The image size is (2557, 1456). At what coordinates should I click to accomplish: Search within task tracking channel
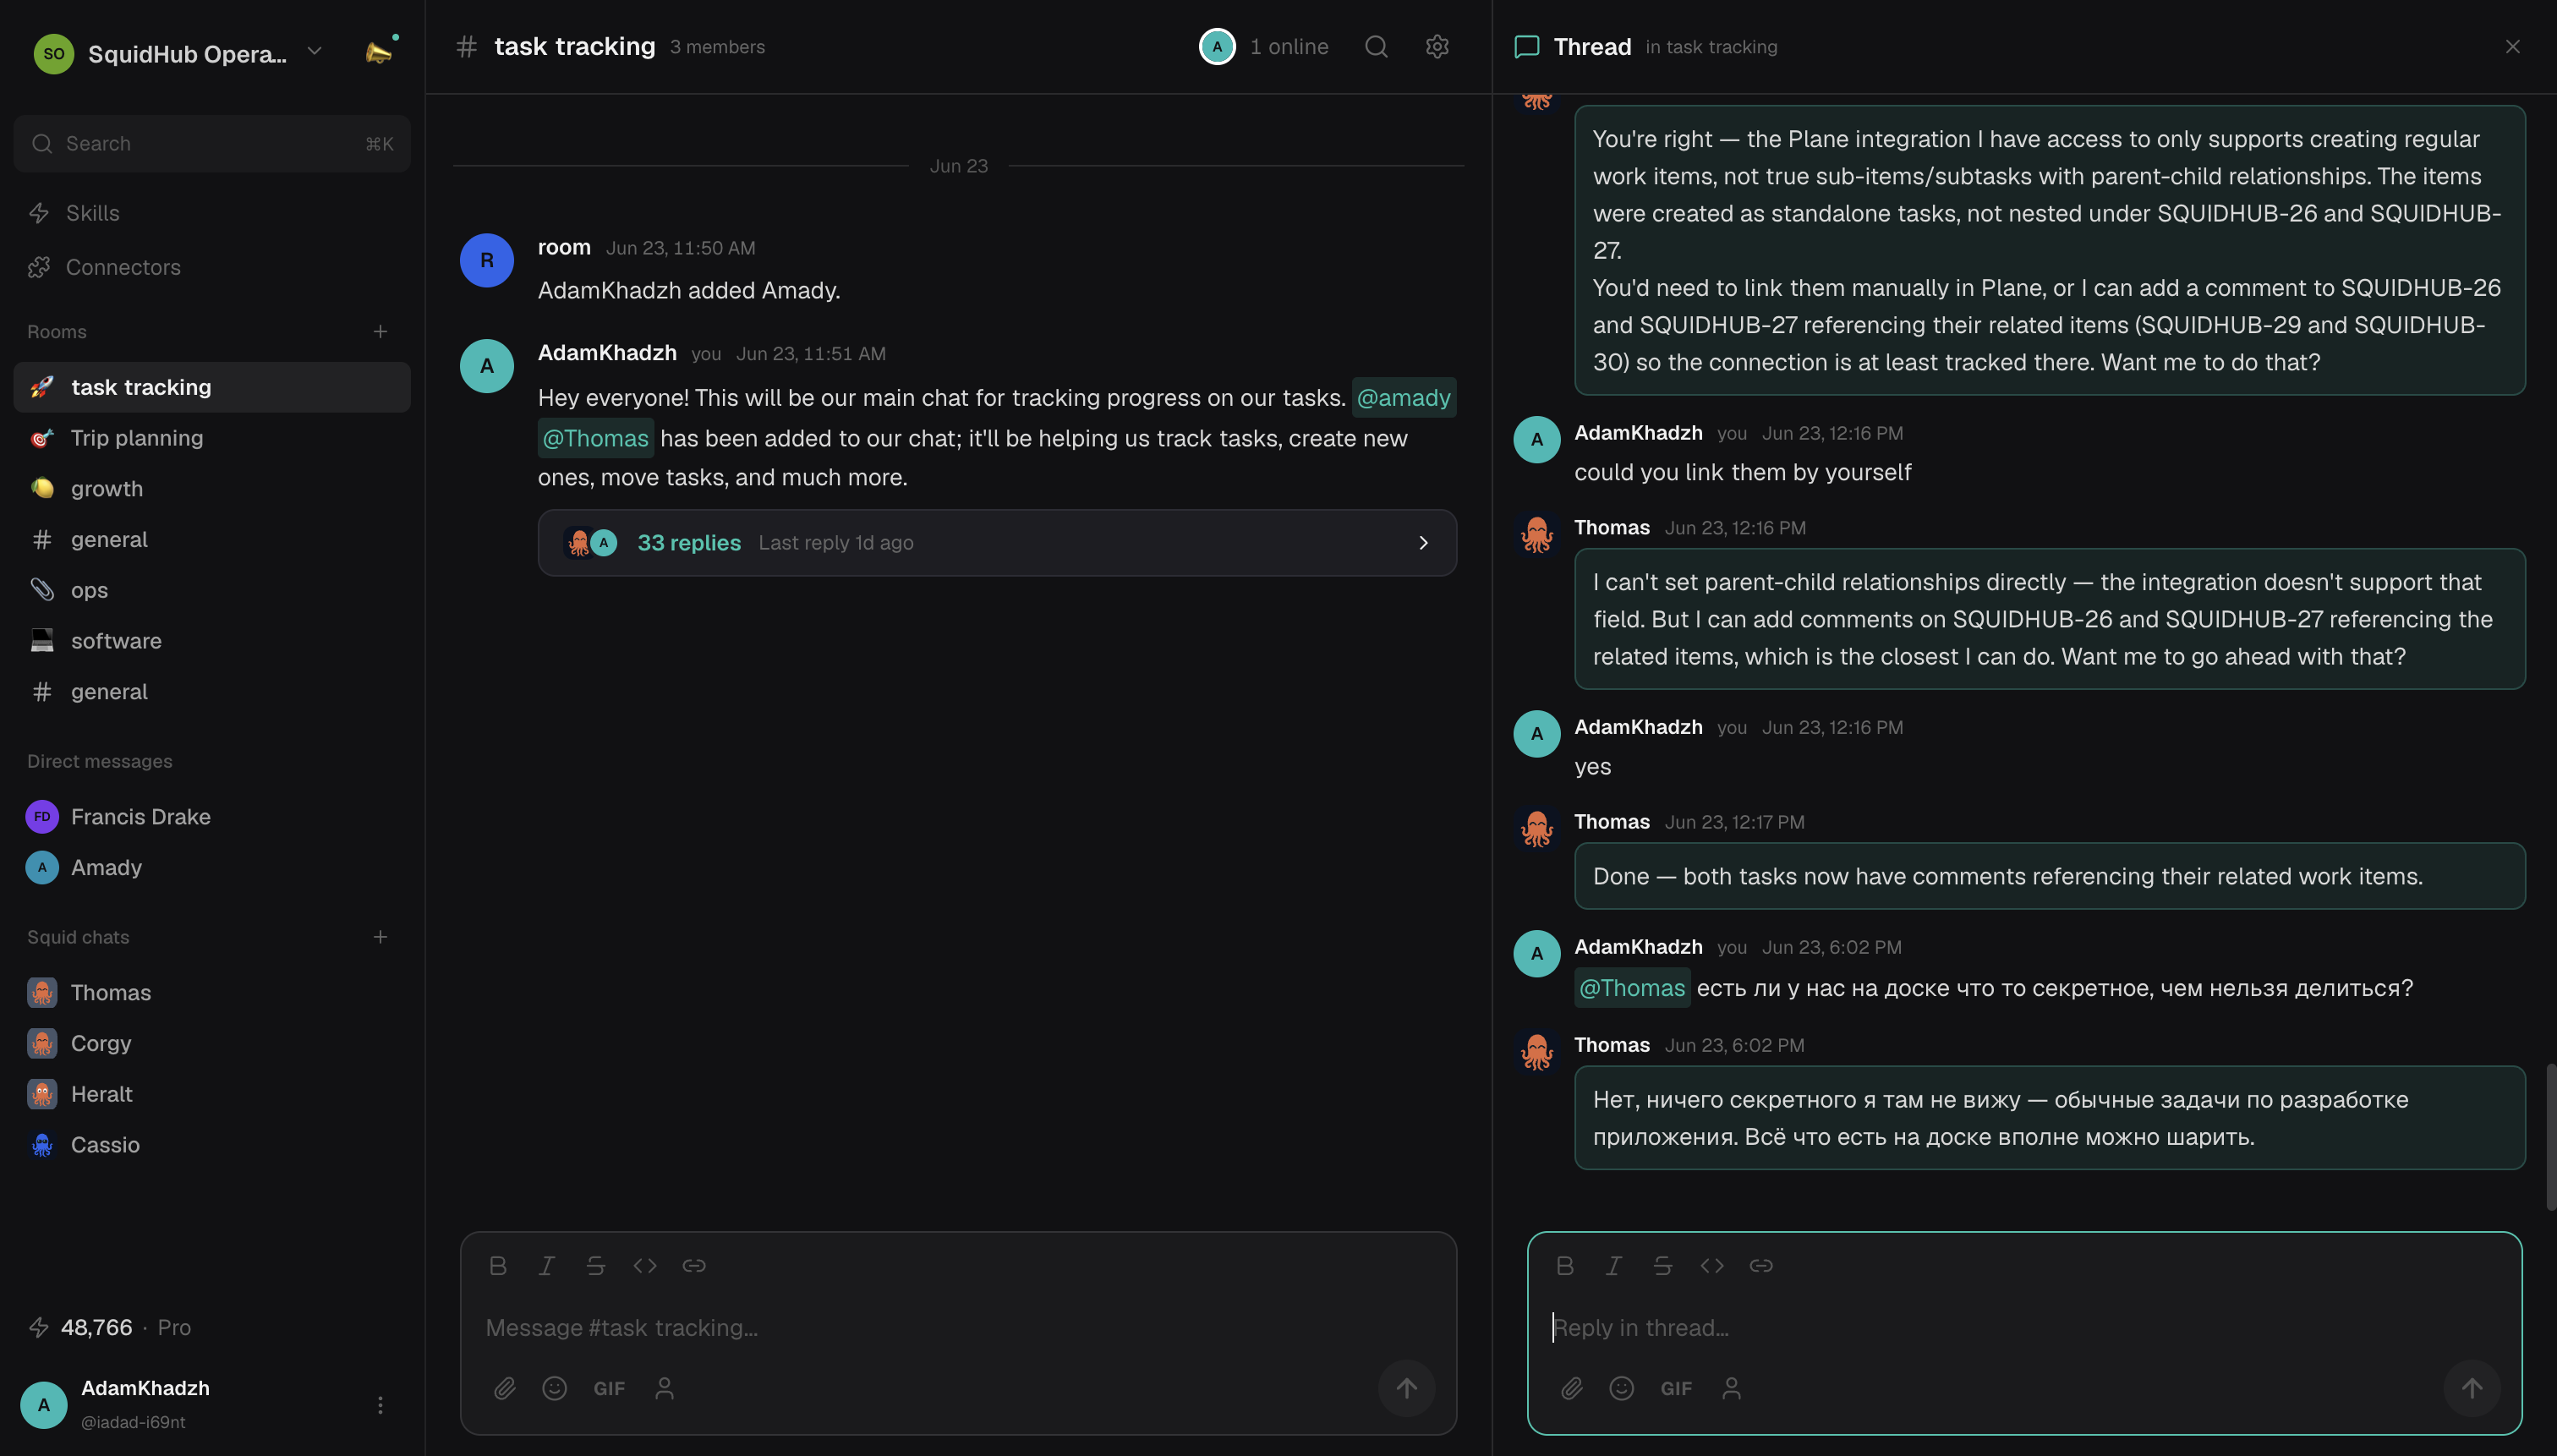(1376, 47)
